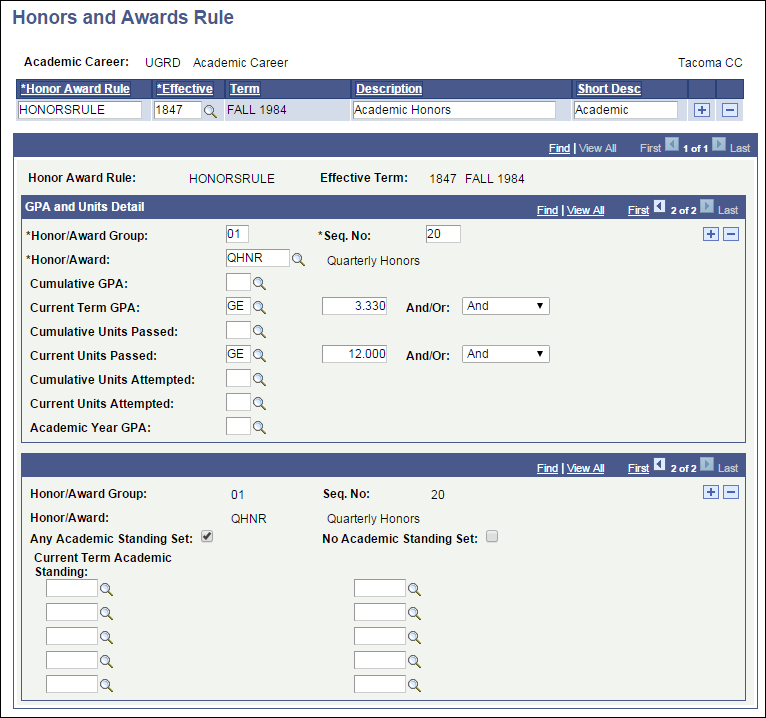Image resolution: width=766 pixels, height=718 pixels.
Task: Add row in academic standing section
Action: (x=711, y=492)
